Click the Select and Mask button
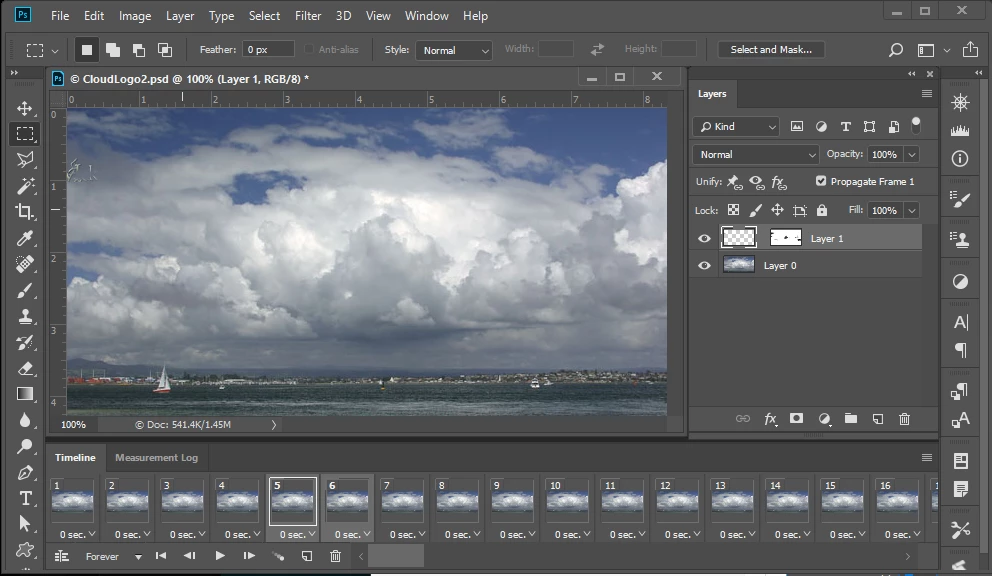The width and height of the screenshot is (992, 576). [x=770, y=50]
